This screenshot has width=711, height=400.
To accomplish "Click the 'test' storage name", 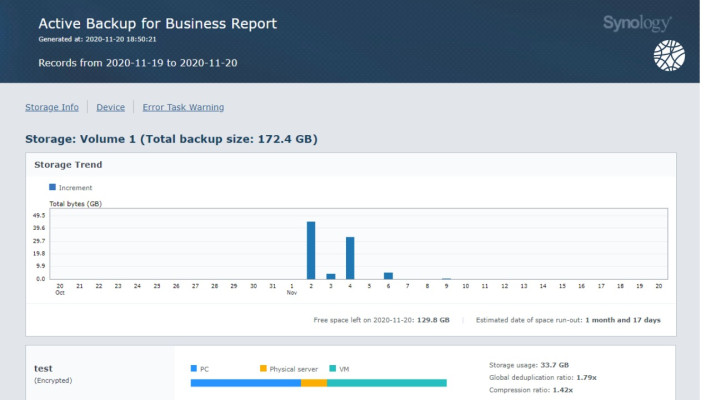I will click(43, 369).
